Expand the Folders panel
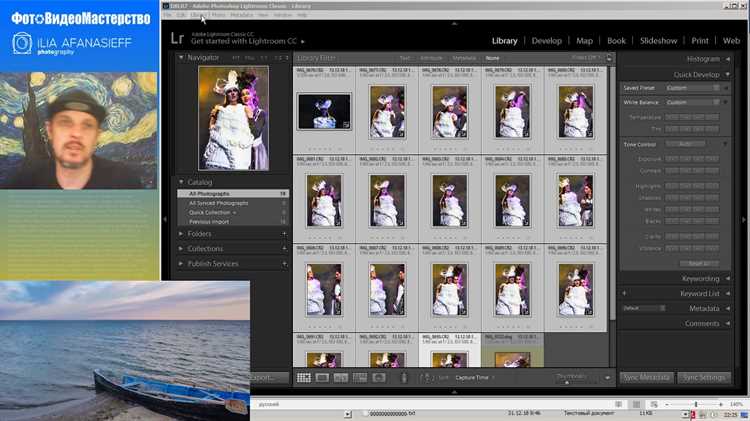 pyautogui.click(x=181, y=234)
